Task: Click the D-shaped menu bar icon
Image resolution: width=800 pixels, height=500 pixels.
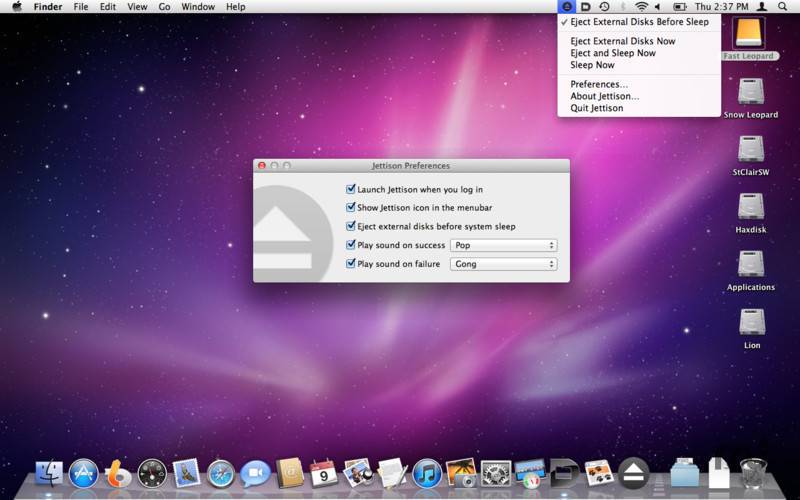Action: click(586, 7)
